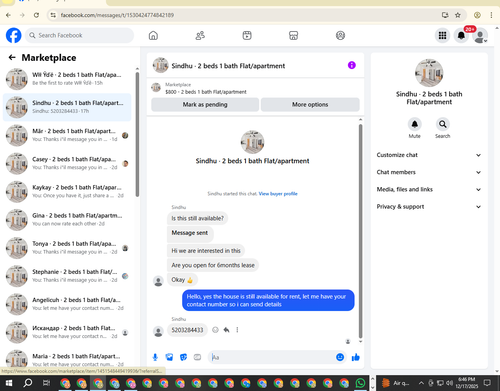This screenshot has height=391, width=500.
Task: Expand Media, files and links section
Action: pos(429,189)
